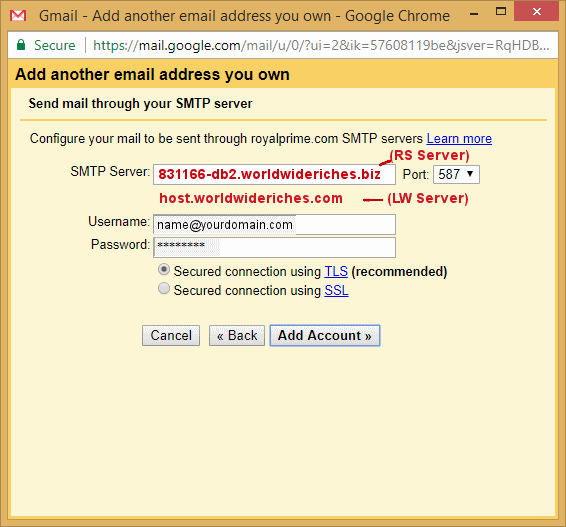
Task: Open the TLS help link
Action: (336, 271)
